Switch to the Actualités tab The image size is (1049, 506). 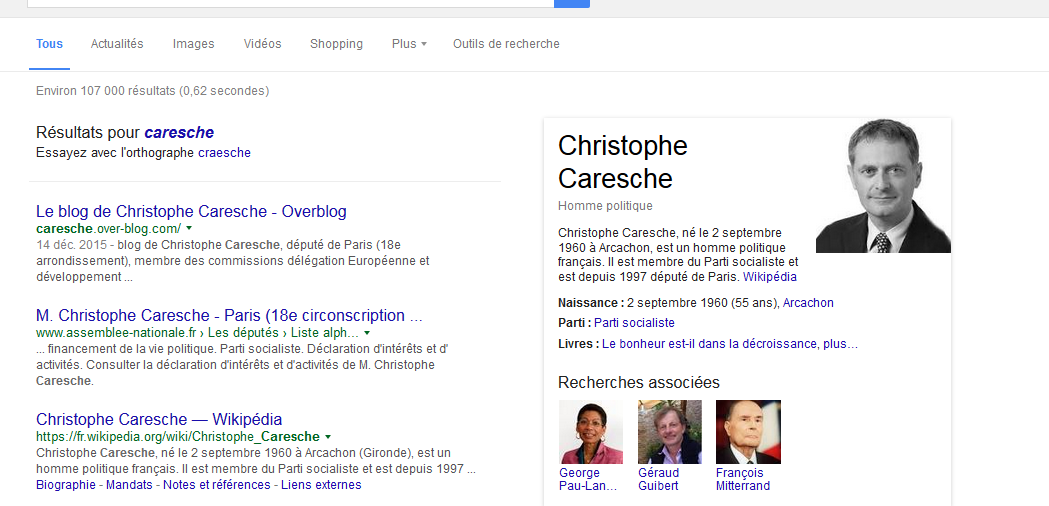pos(117,44)
